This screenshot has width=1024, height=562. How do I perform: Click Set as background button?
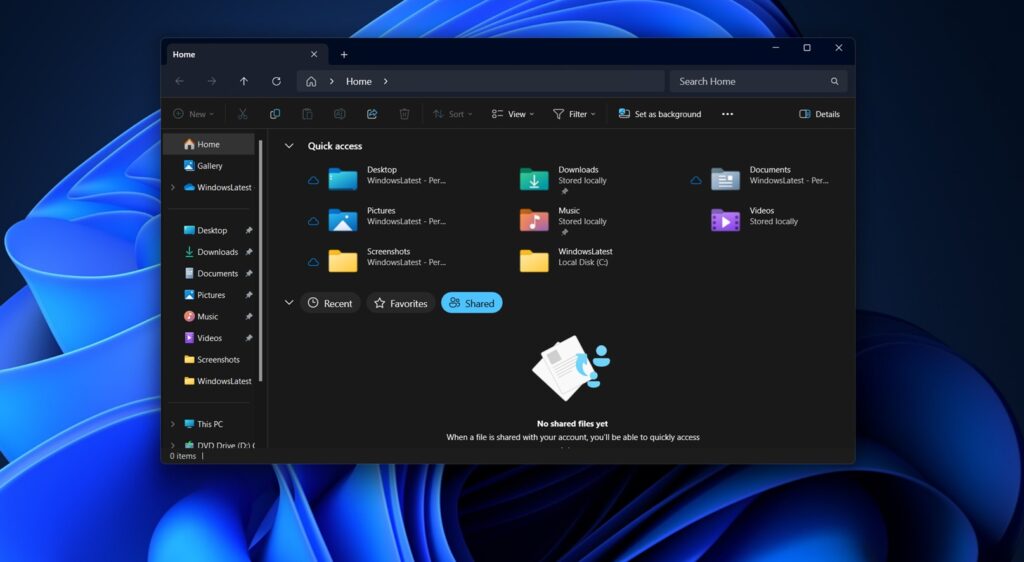[x=660, y=114]
